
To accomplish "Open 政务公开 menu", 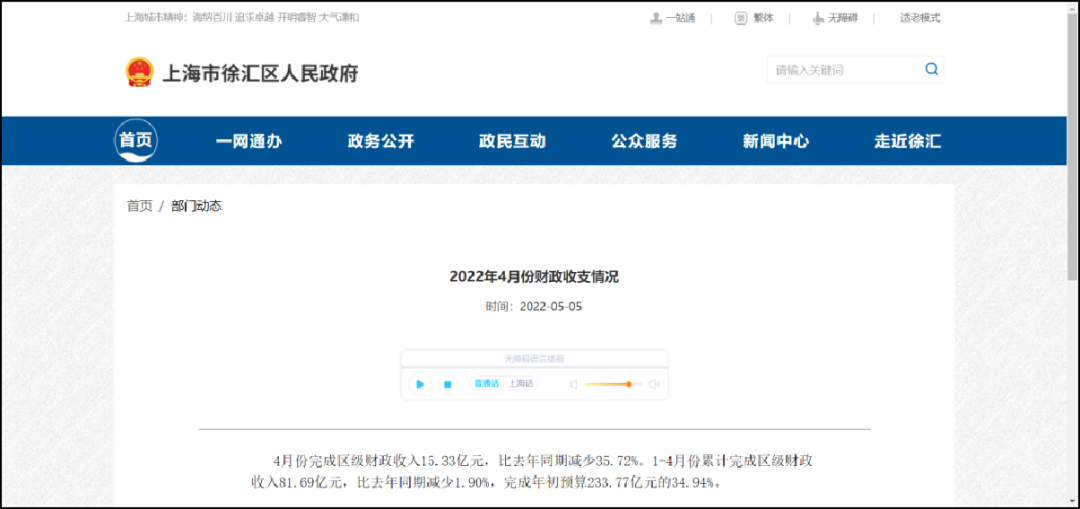I will 381,142.
